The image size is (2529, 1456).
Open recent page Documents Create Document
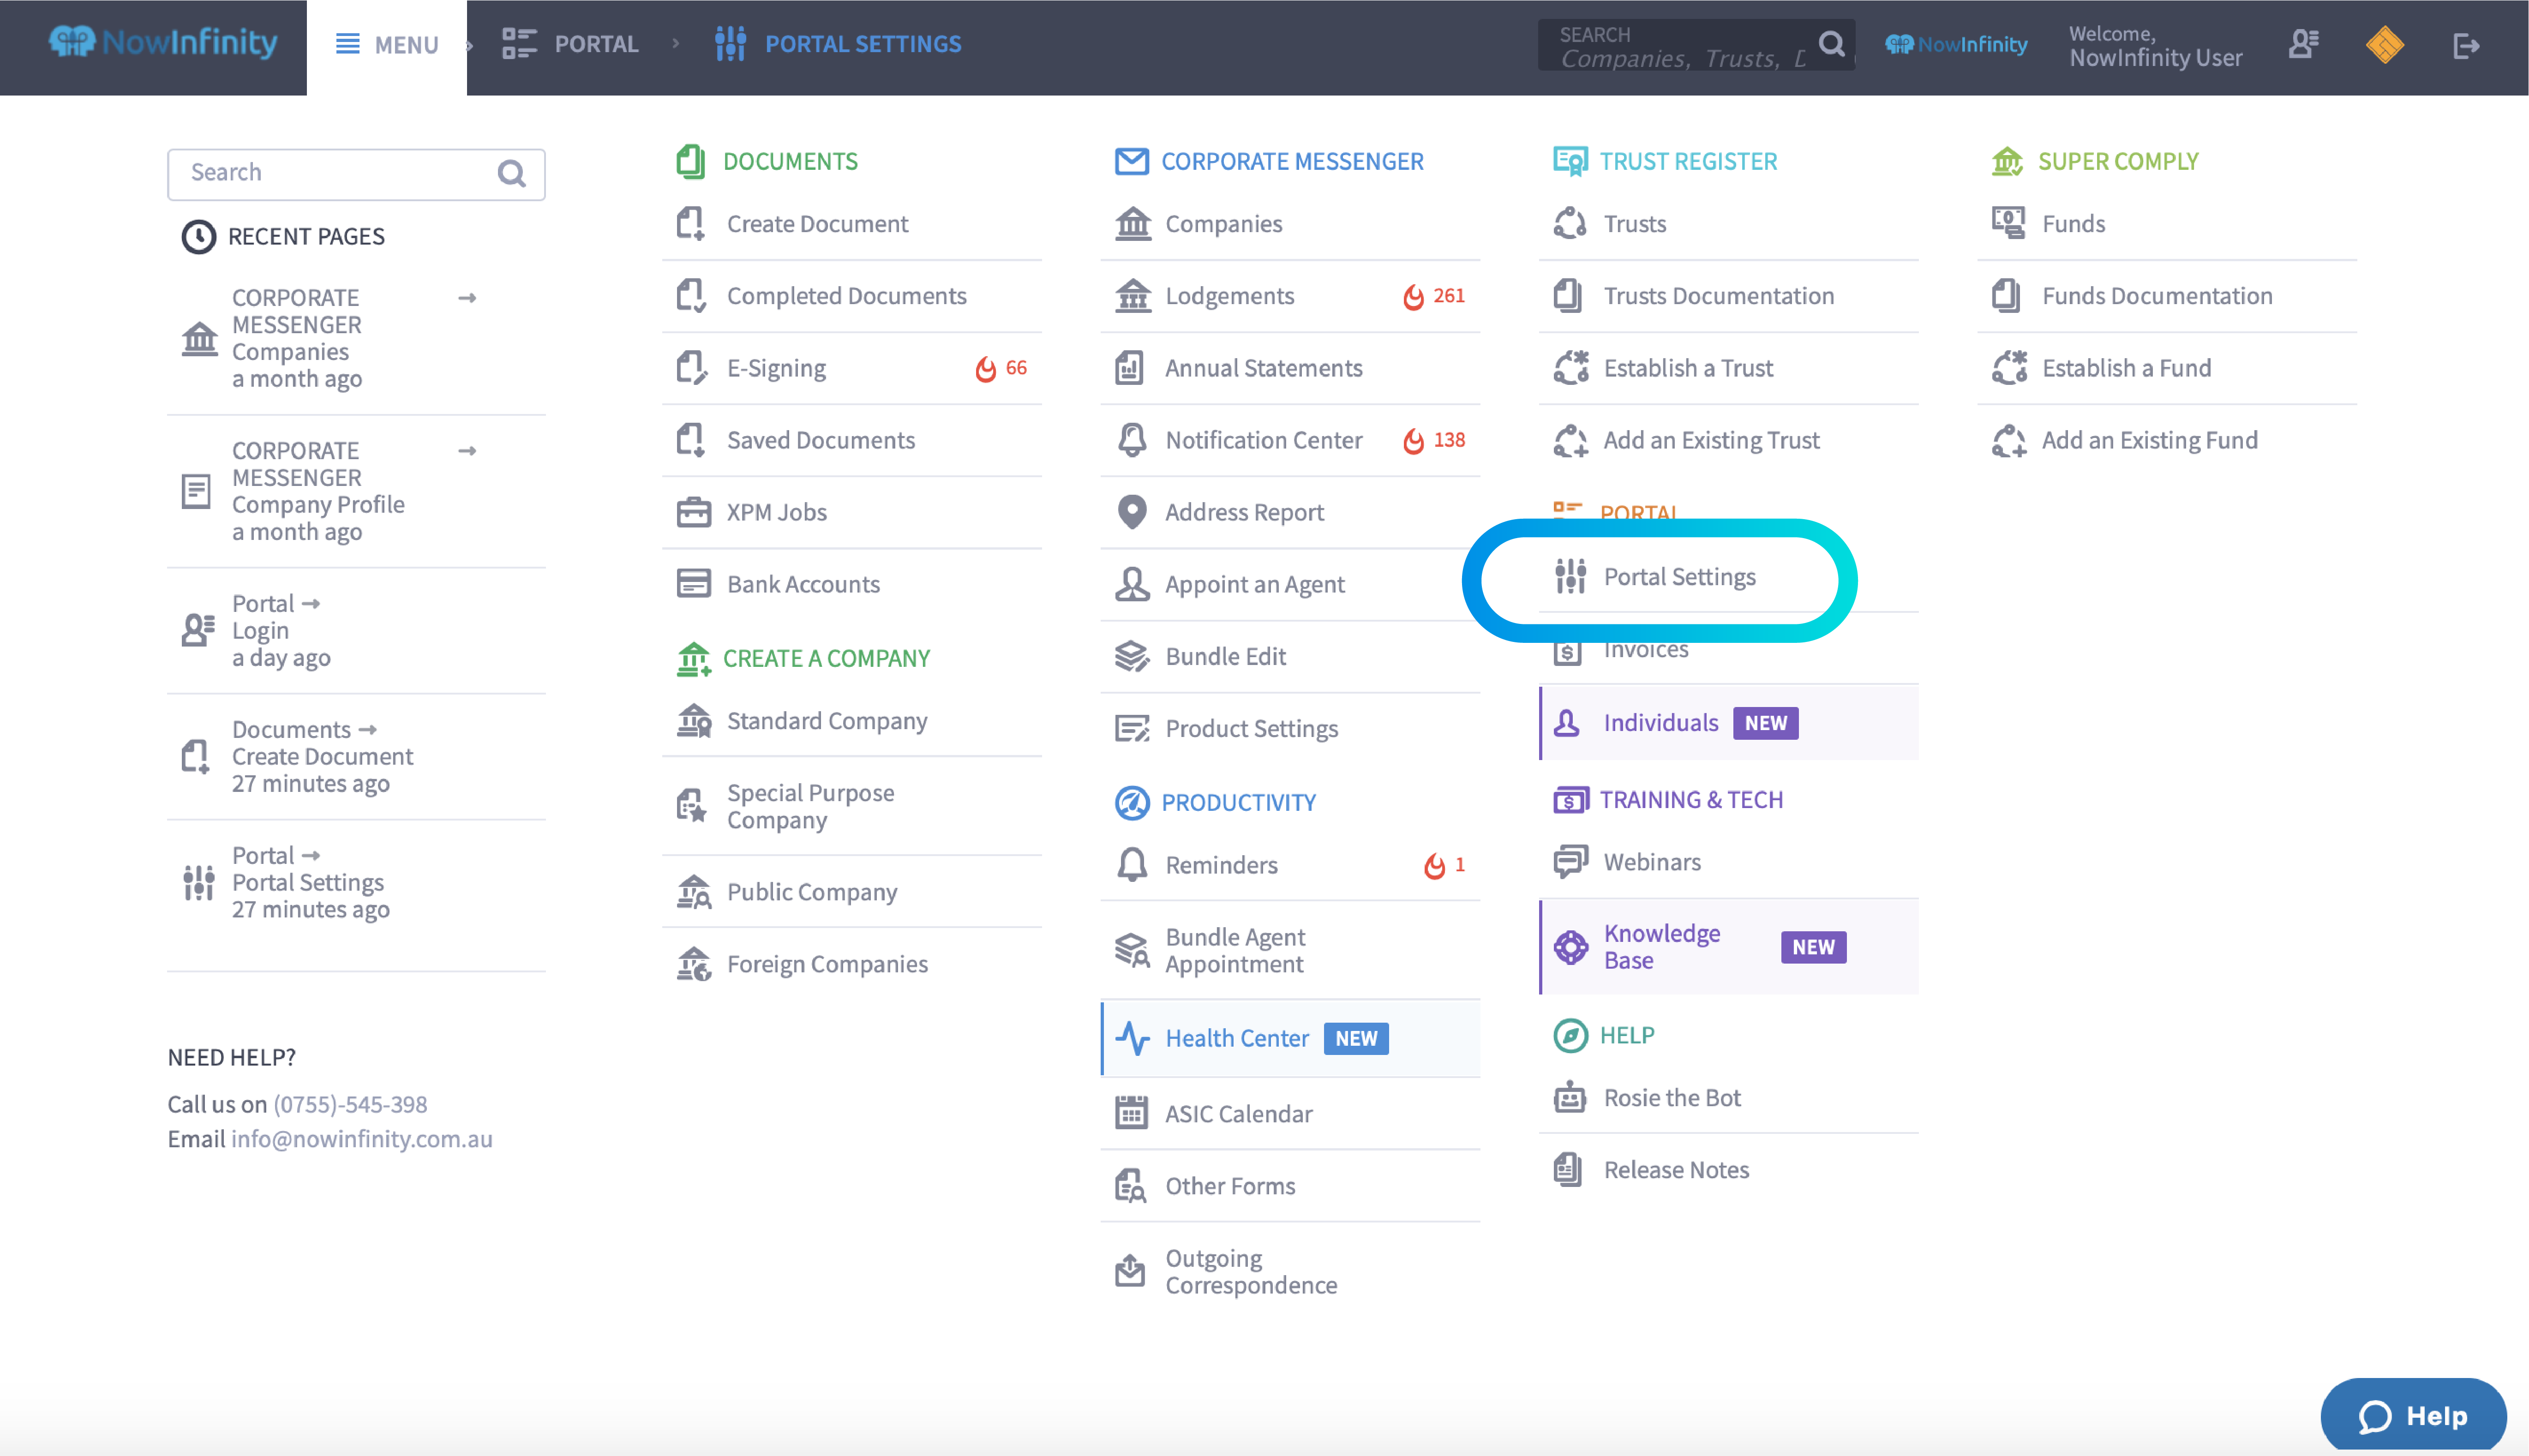point(356,757)
